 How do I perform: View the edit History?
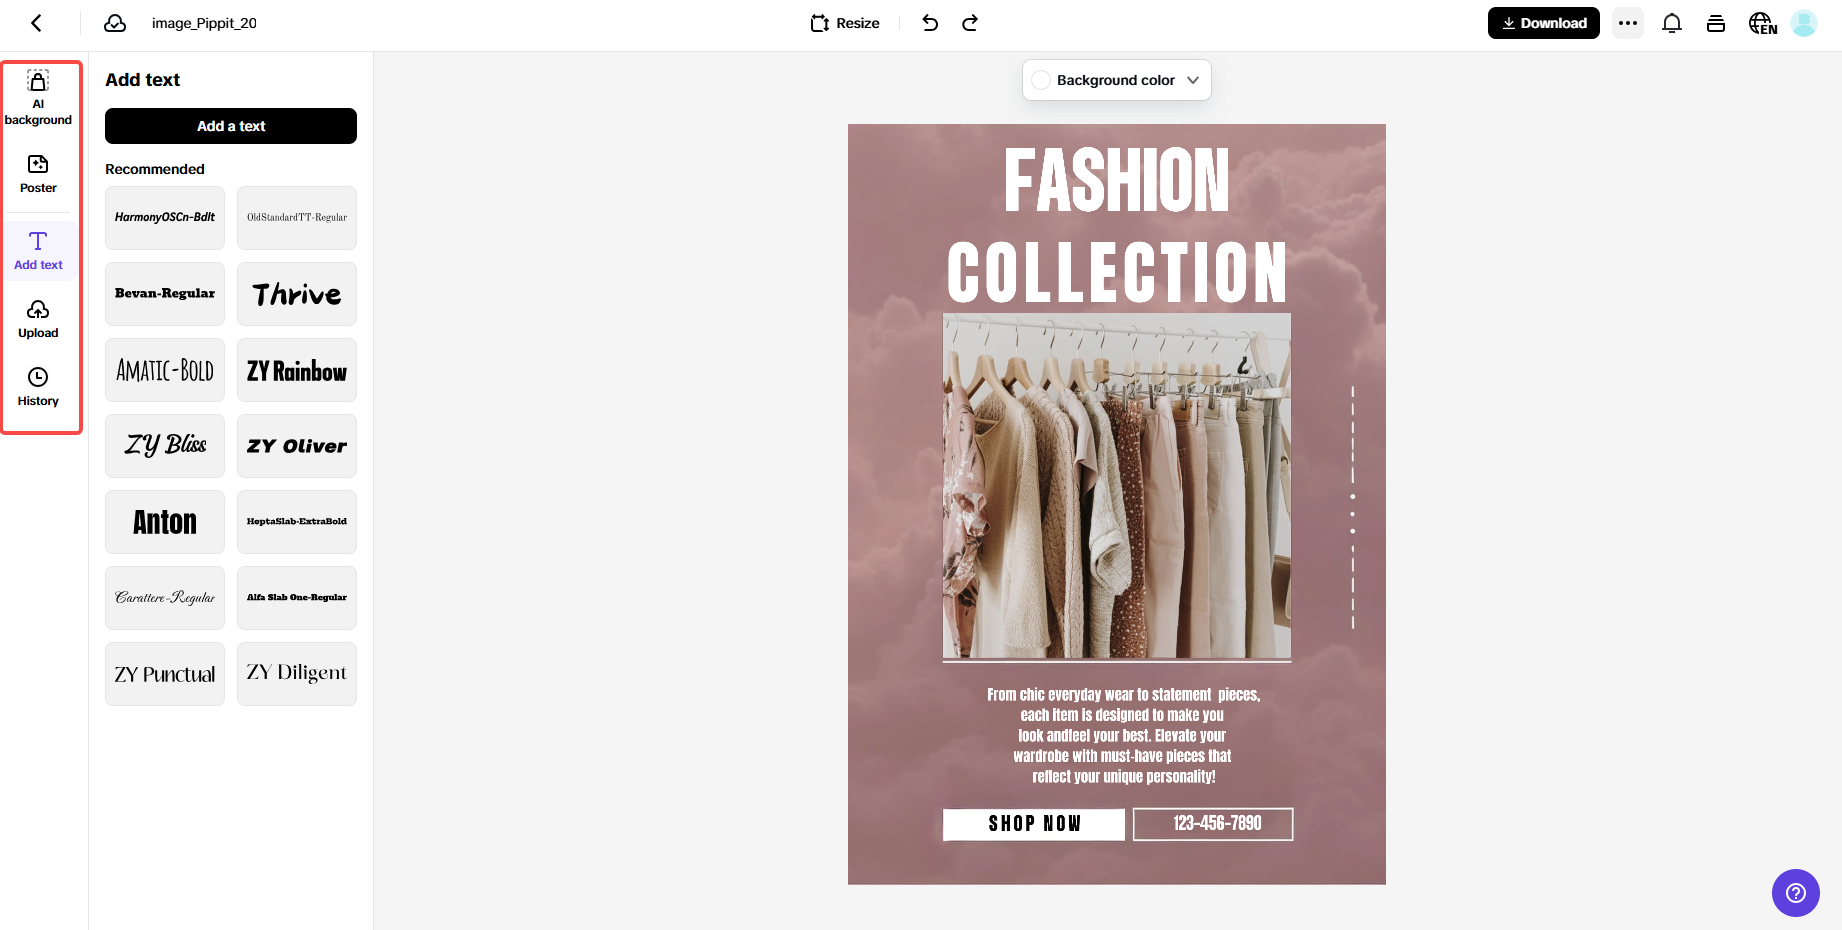[x=38, y=385]
